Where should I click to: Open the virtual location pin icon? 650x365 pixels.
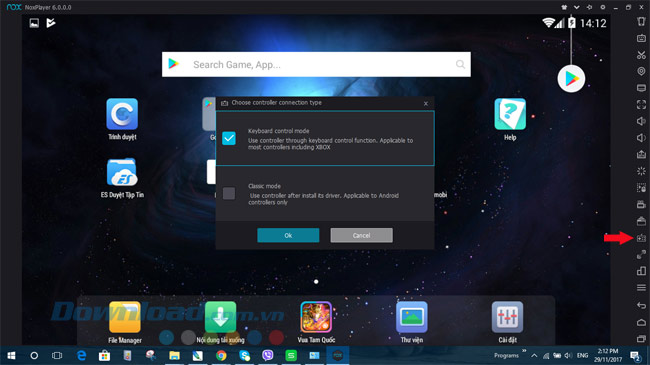click(x=641, y=71)
